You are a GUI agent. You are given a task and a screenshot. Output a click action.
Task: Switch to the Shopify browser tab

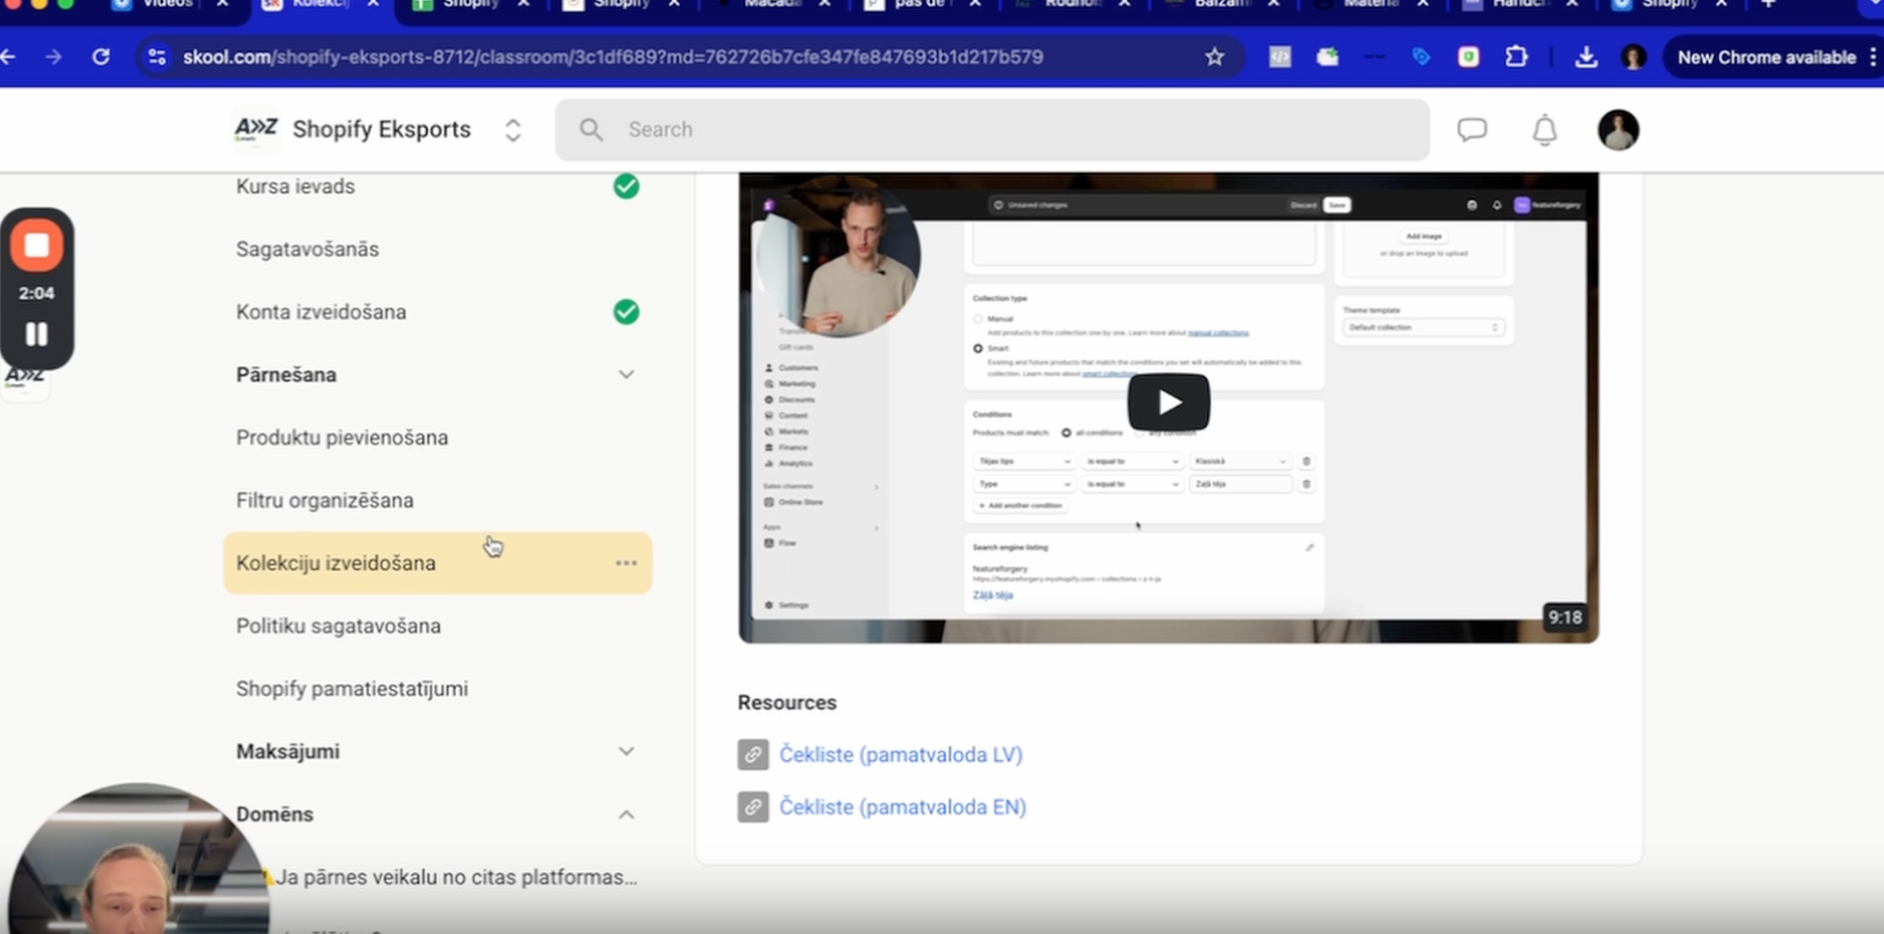(x=470, y=4)
